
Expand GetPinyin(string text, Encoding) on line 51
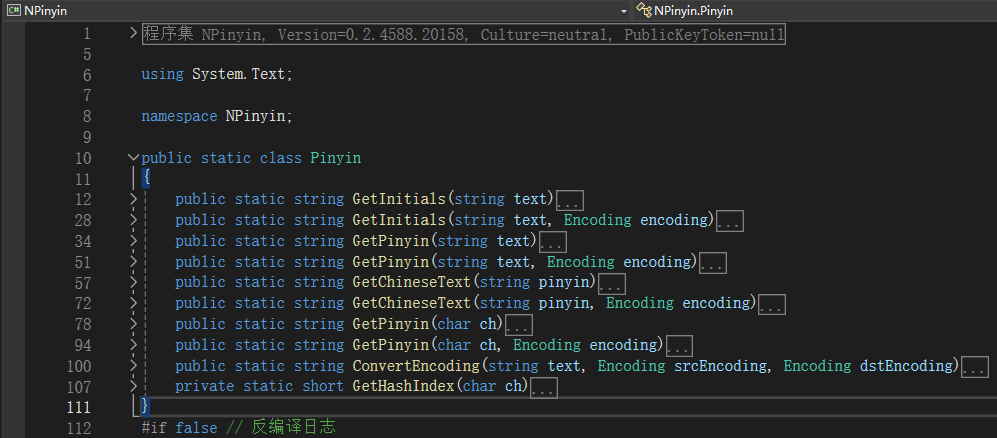[134, 261]
